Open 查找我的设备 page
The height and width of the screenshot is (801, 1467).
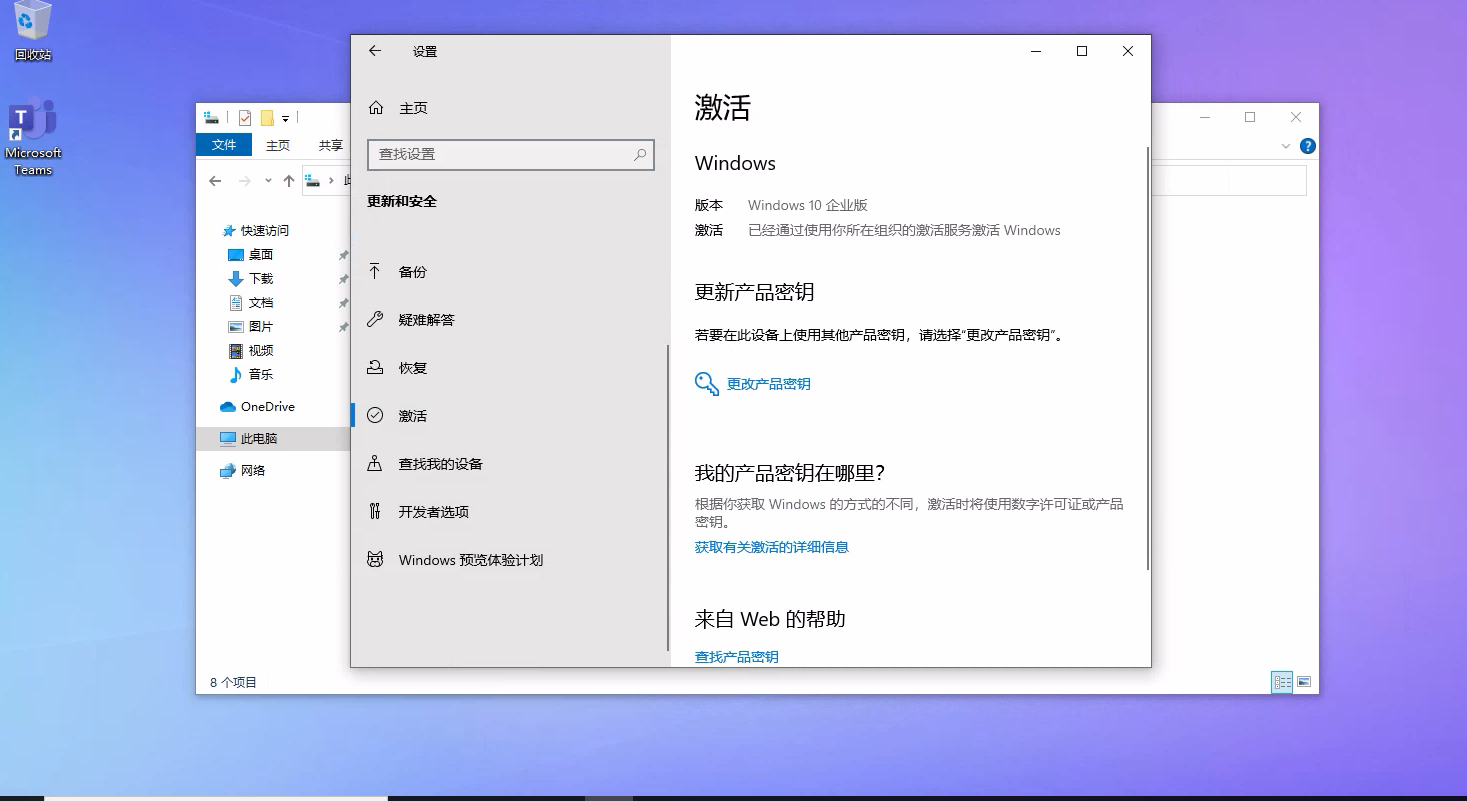pyautogui.click(x=510, y=464)
